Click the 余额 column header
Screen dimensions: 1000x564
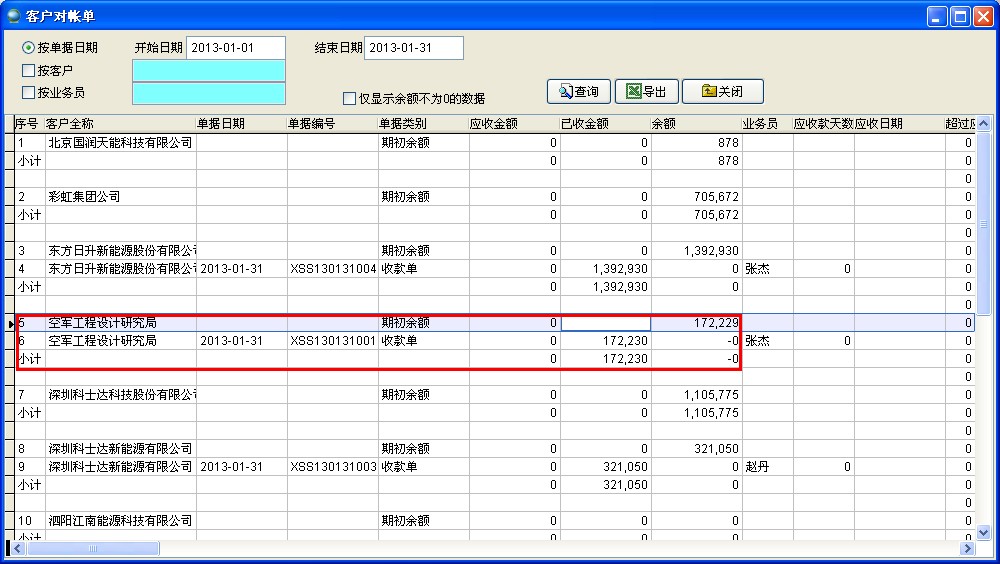(695, 124)
